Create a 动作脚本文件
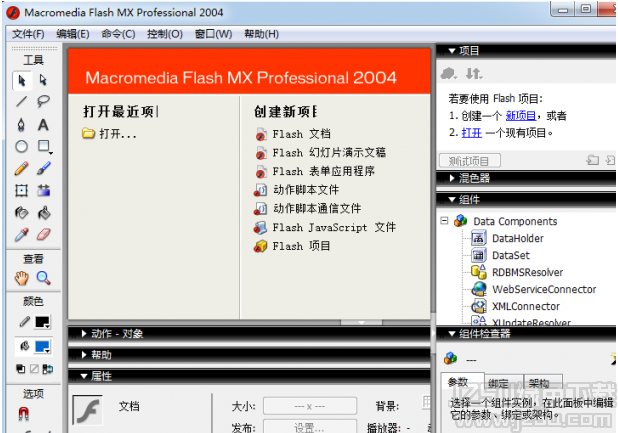The height and width of the screenshot is (433, 618). (x=296, y=190)
